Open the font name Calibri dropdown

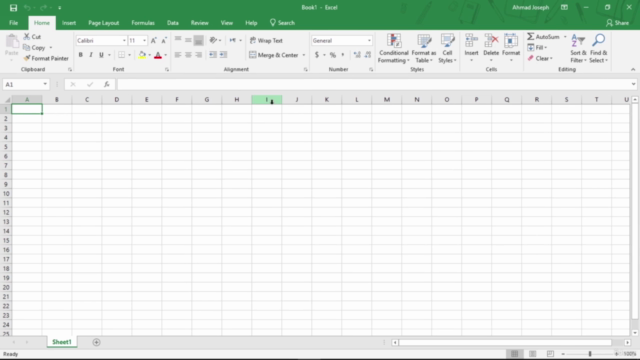tap(124, 41)
